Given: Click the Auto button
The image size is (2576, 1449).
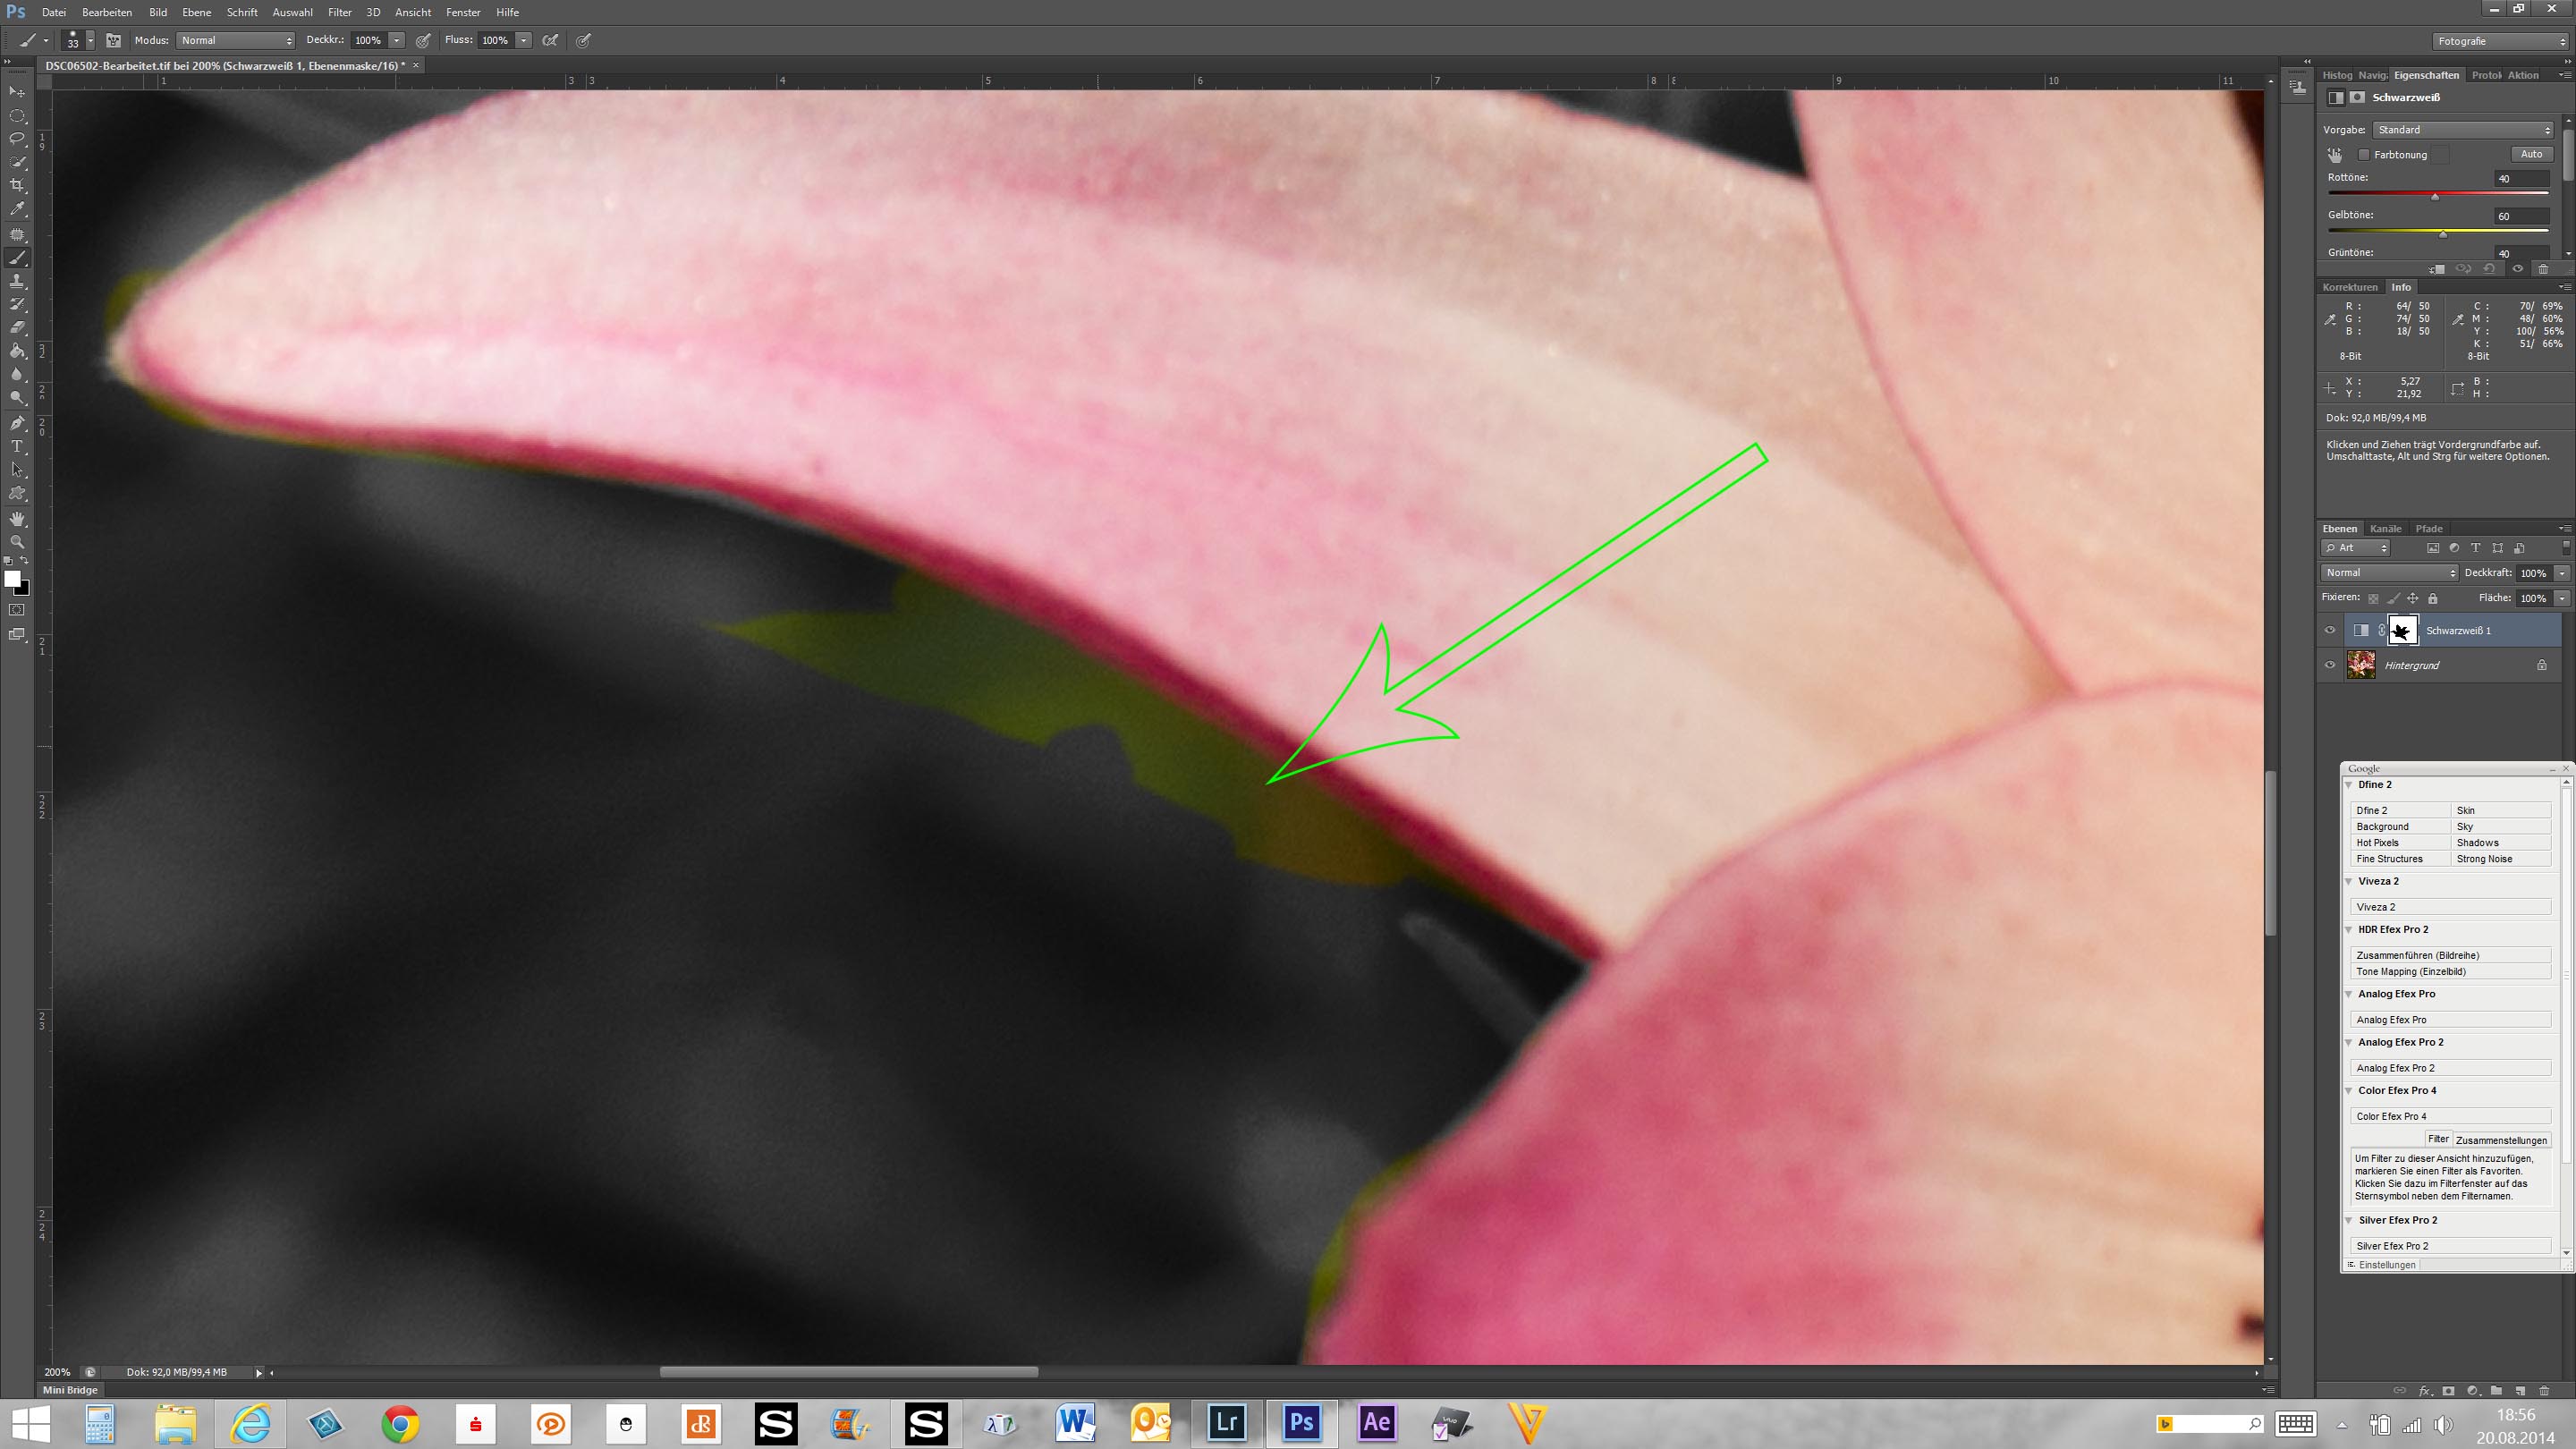Looking at the screenshot, I should [2531, 154].
